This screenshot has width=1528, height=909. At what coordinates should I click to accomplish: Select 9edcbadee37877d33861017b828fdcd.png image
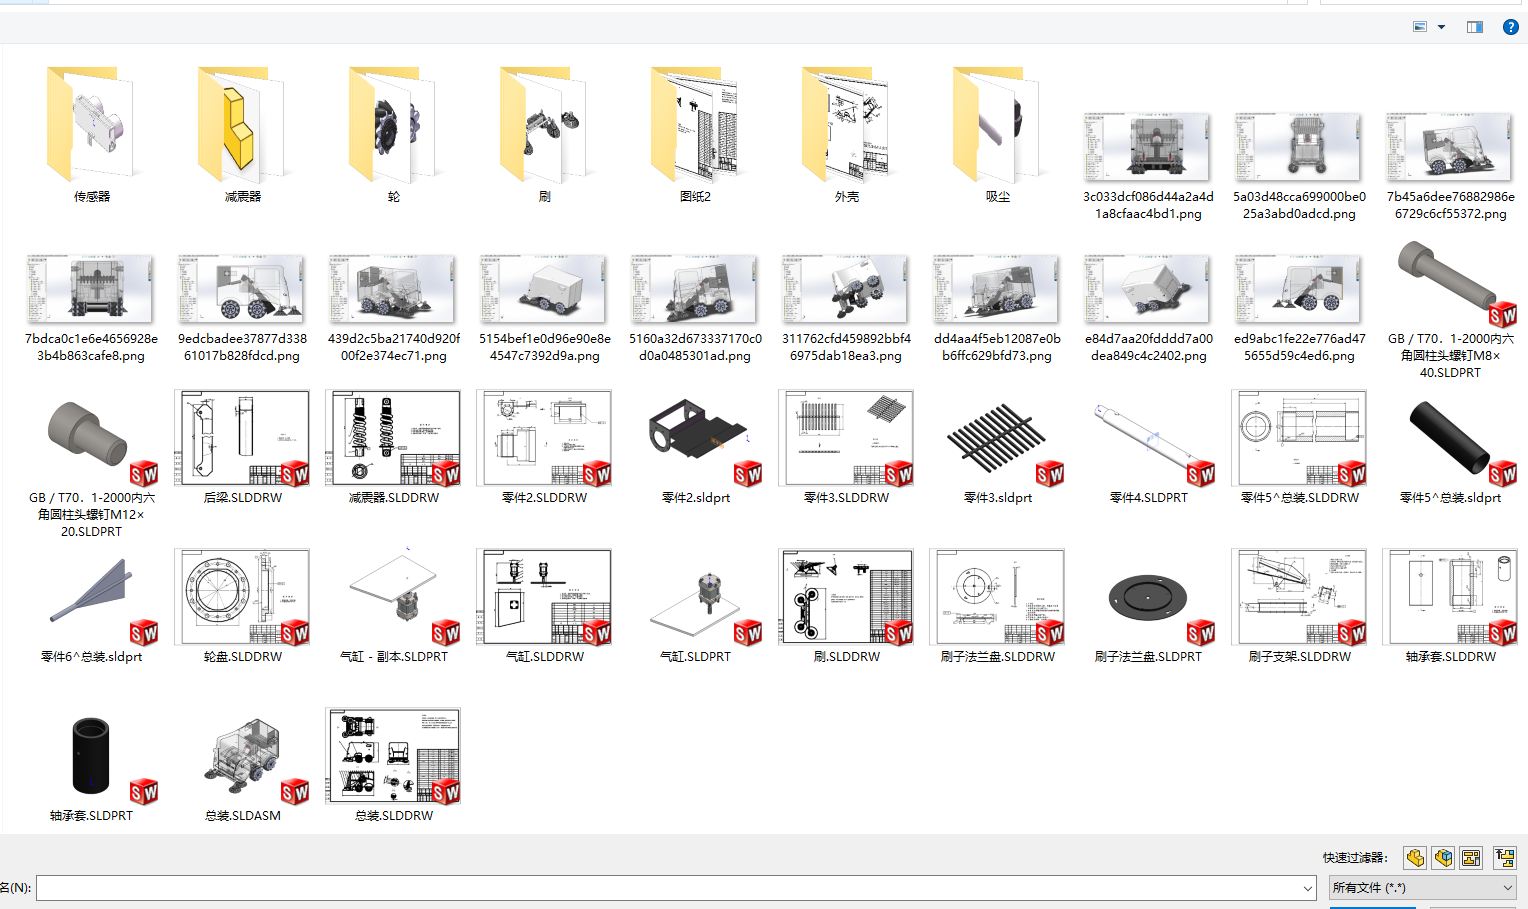click(243, 308)
